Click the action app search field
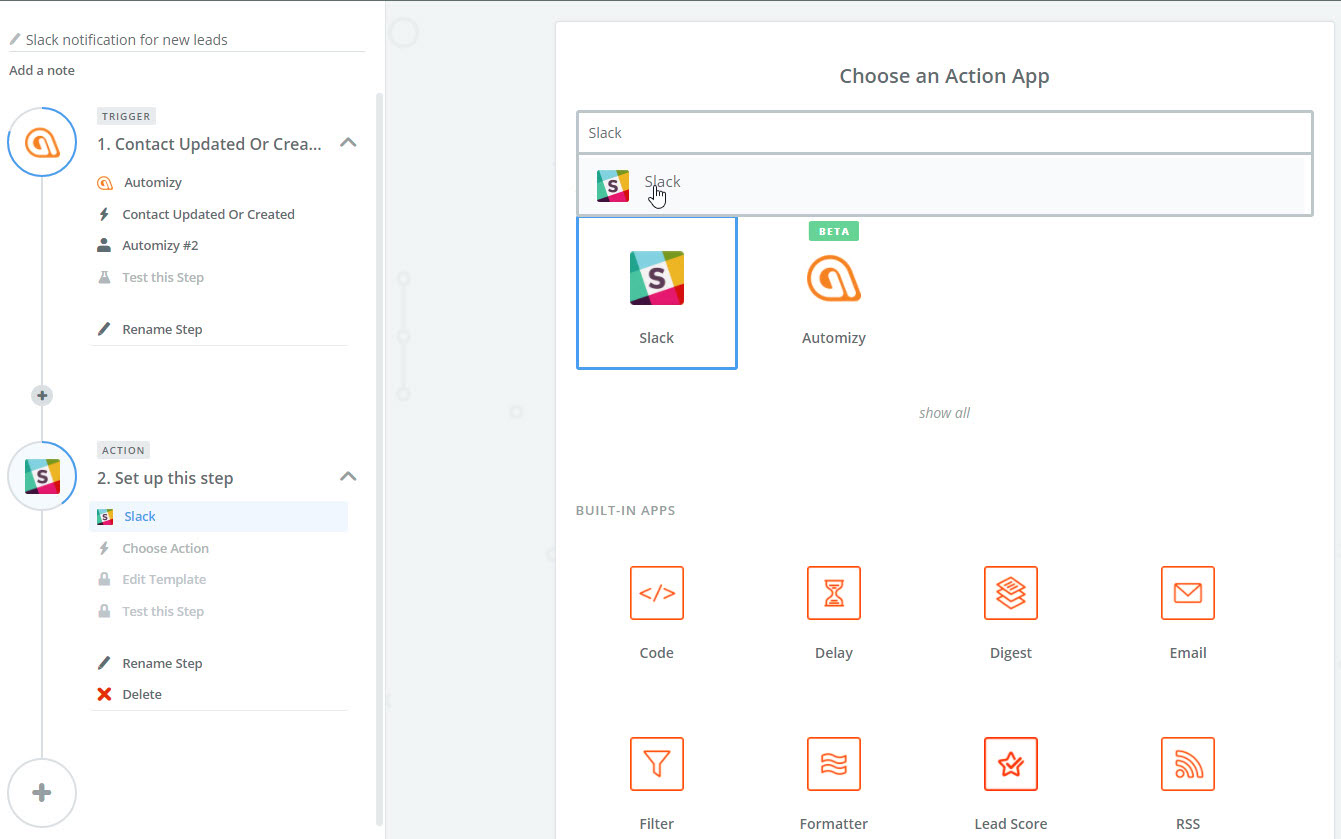 click(x=944, y=132)
